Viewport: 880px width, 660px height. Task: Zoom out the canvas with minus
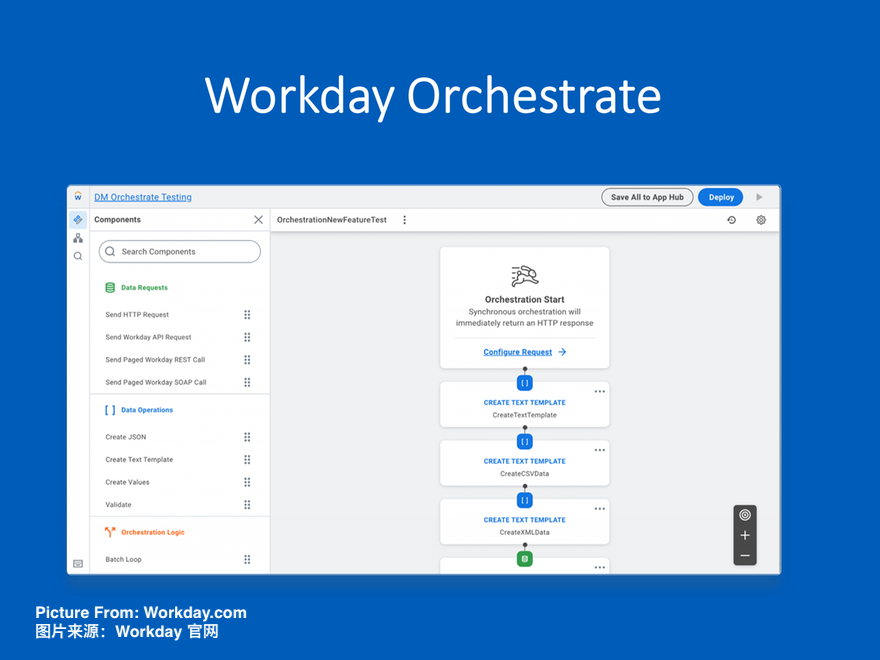745,556
